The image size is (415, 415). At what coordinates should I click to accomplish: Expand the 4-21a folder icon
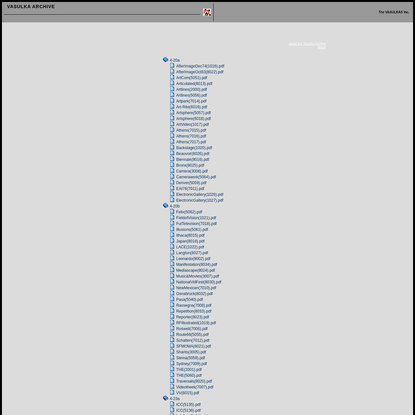(165, 398)
